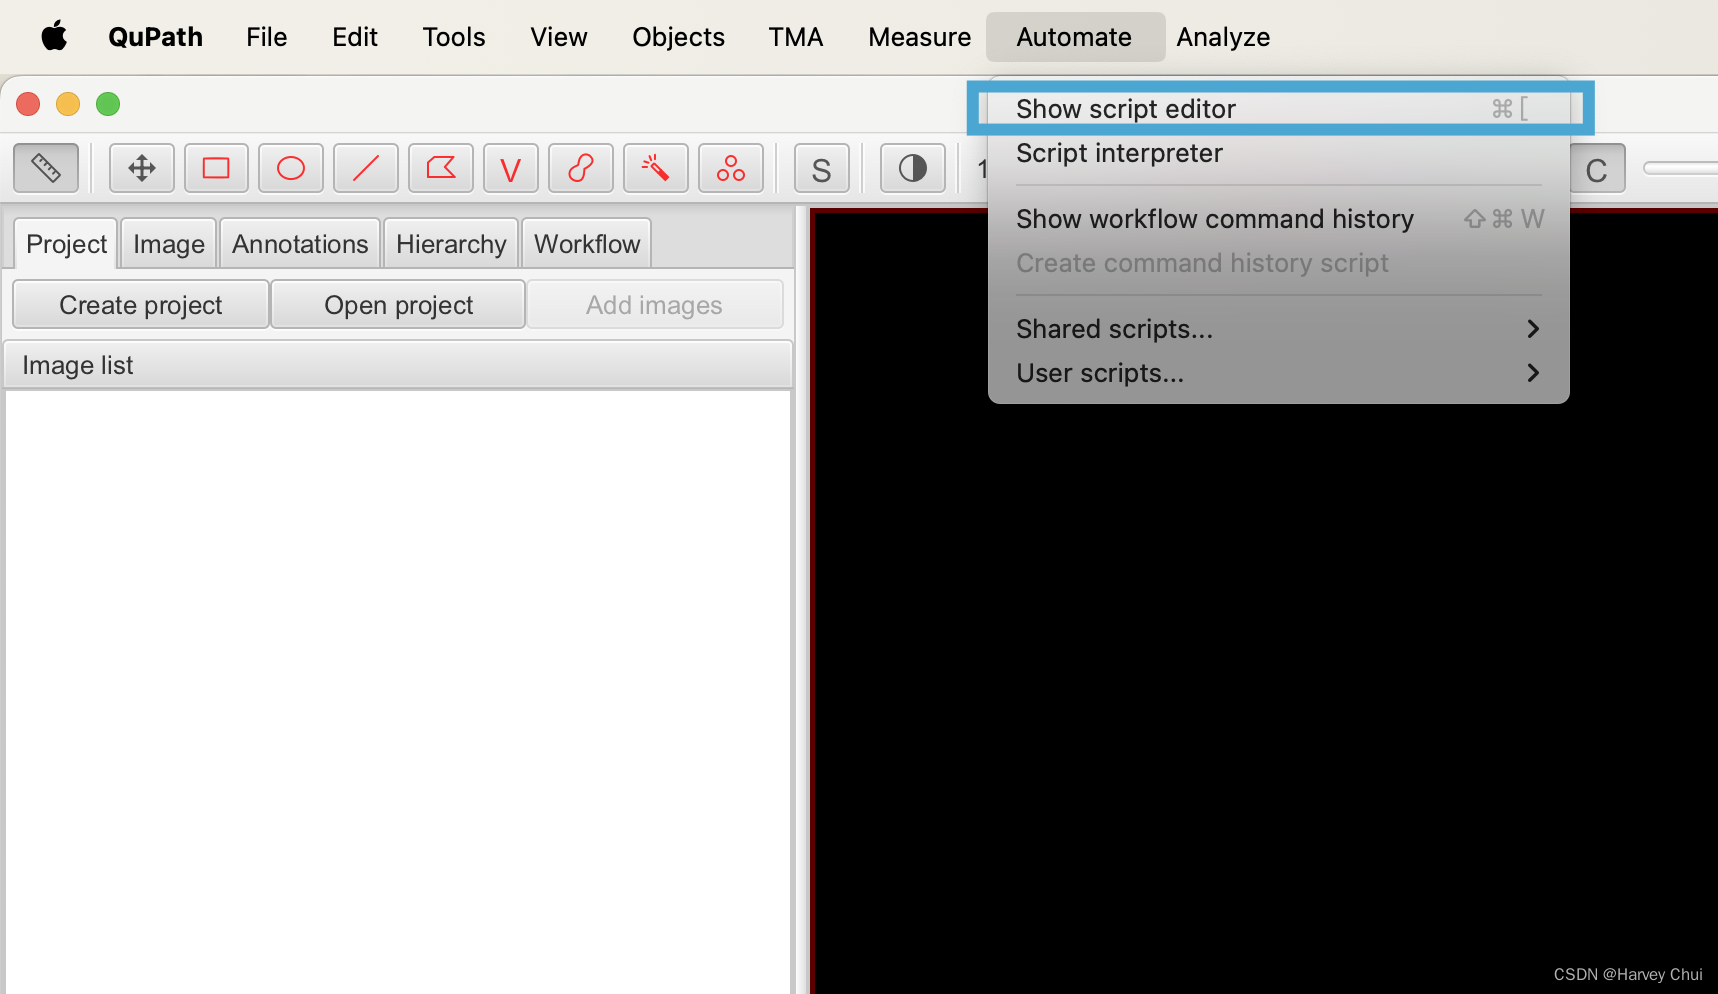1718x994 pixels.
Task: Close the Automate menu
Action: coord(1075,37)
